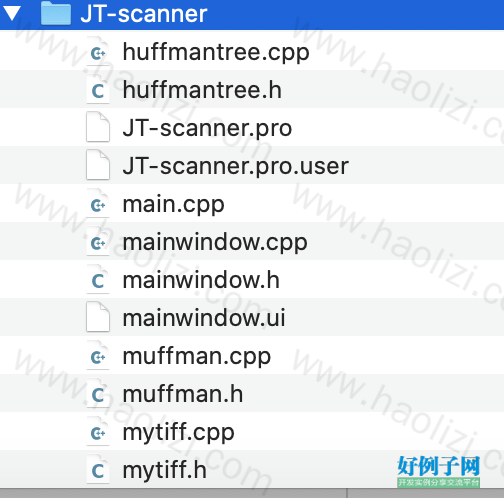This screenshot has height=498, width=504.
Task: Click the muffman.h header file icon
Action: (98, 393)
